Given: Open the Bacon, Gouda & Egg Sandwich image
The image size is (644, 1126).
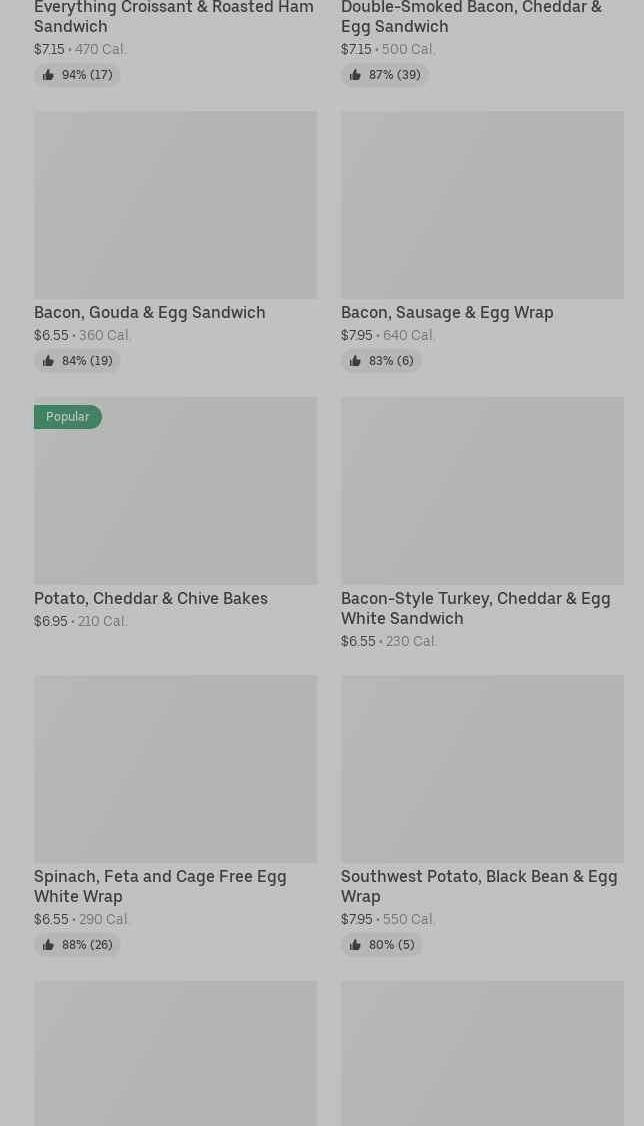Looking at the screenshot, I should [x=175, y=204].
